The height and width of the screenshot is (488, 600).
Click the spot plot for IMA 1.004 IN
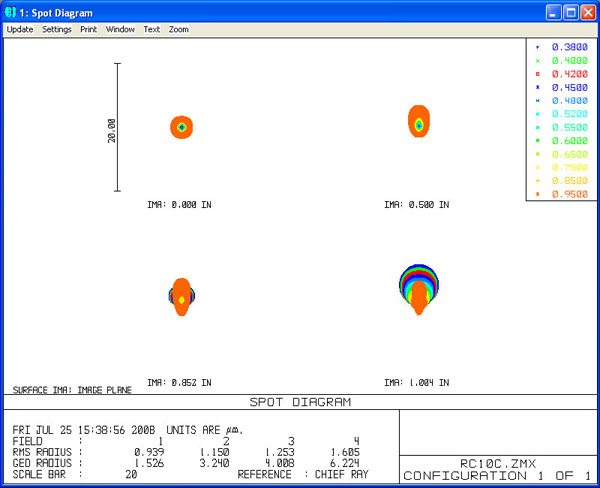pos(419,289)
